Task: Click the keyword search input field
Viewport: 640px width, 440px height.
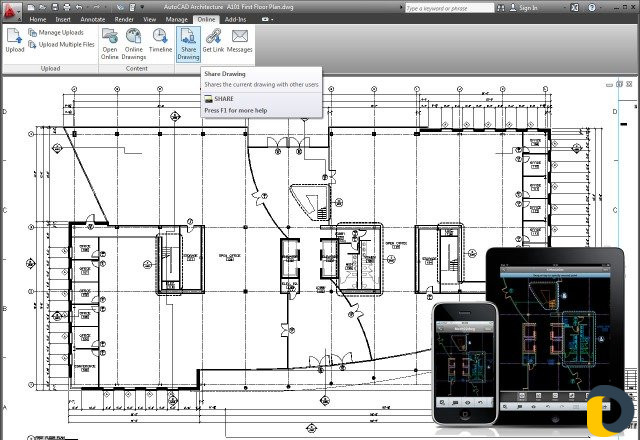Action: [449, 8]
